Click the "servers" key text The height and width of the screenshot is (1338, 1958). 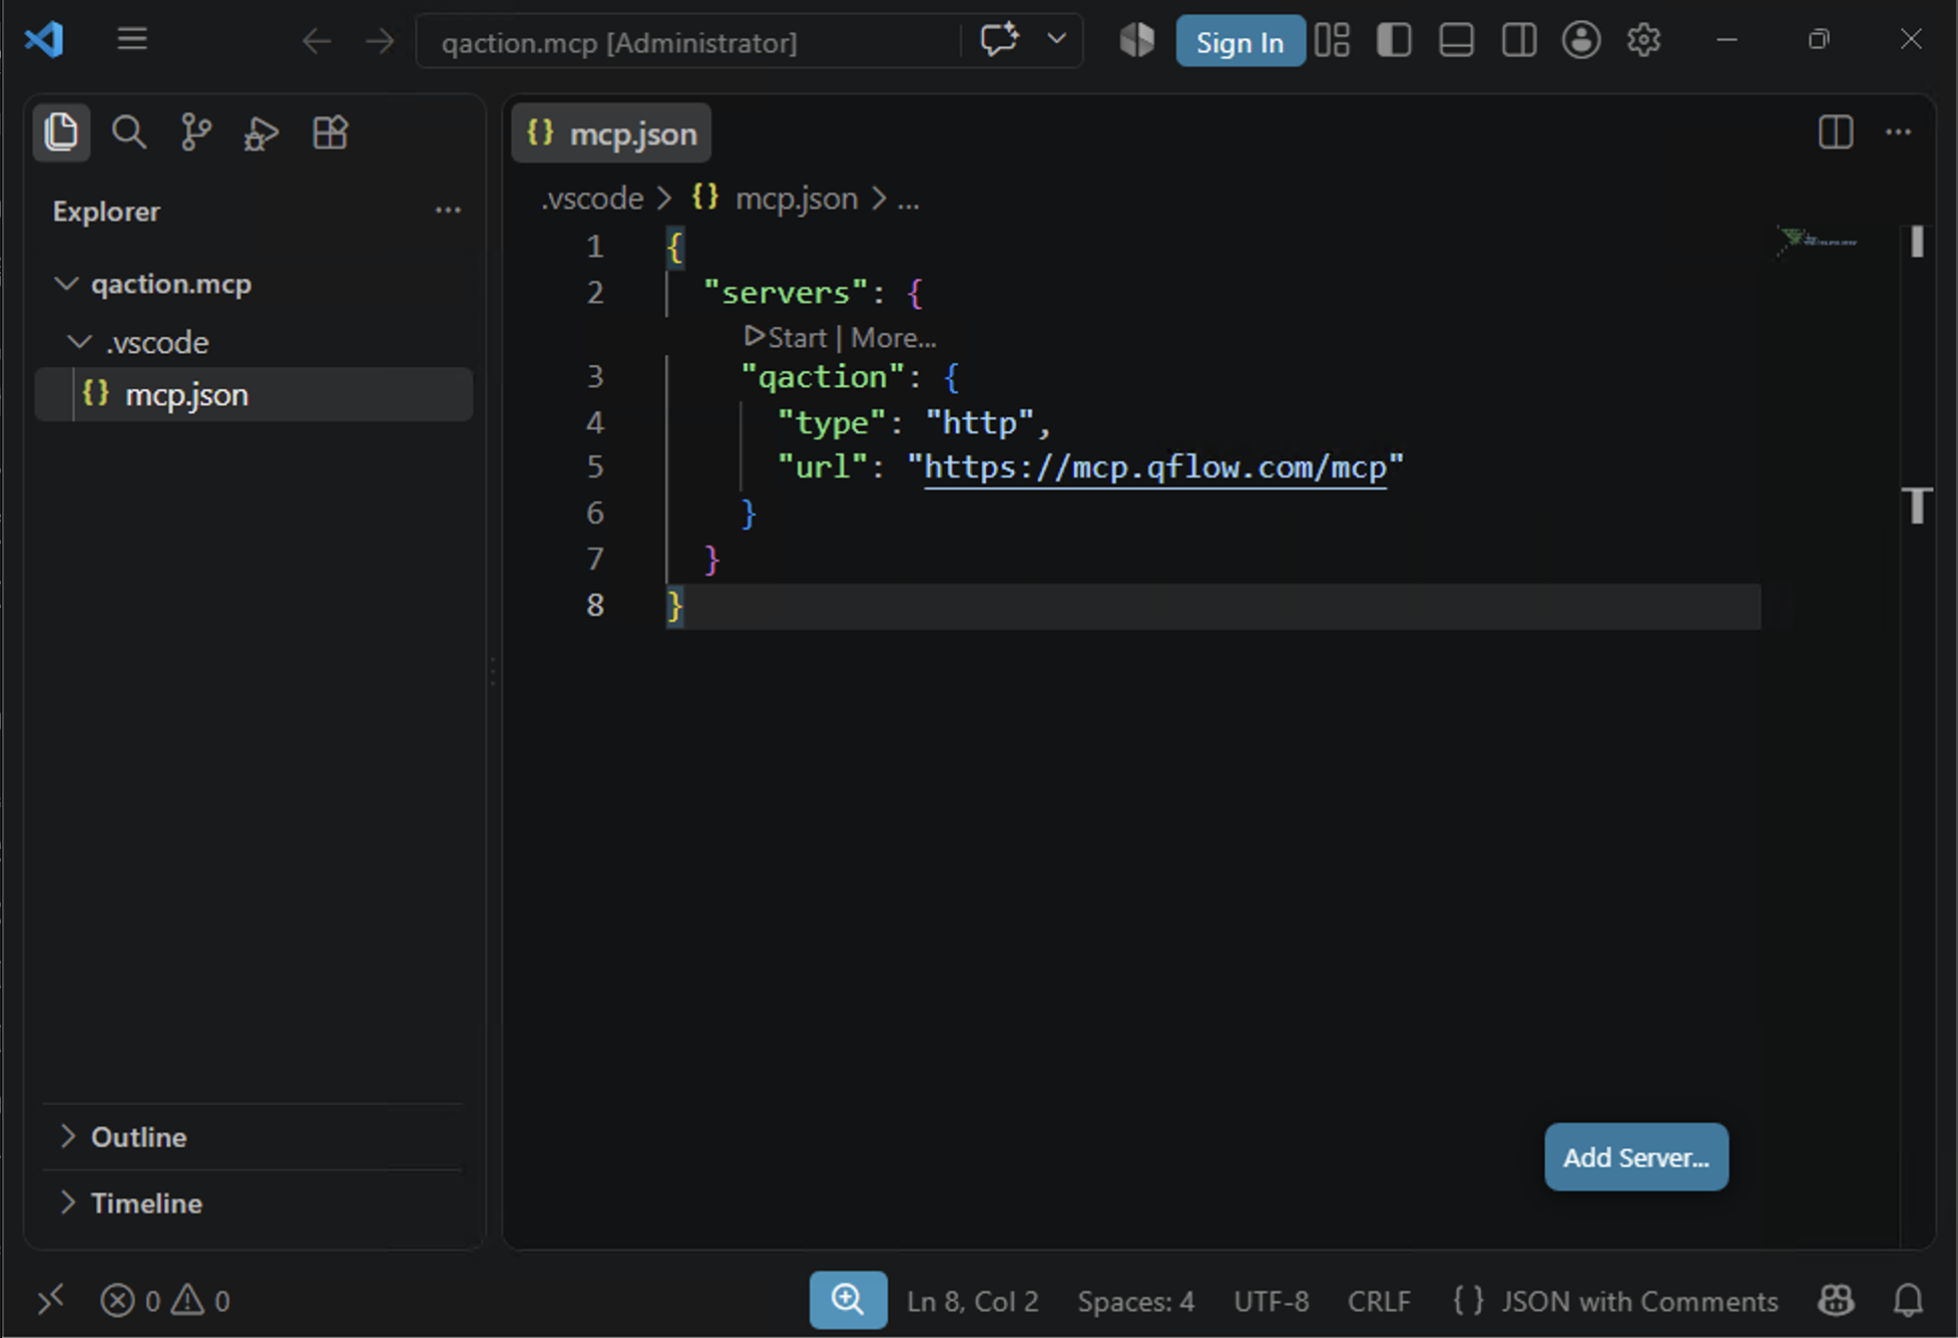[786, 292]
